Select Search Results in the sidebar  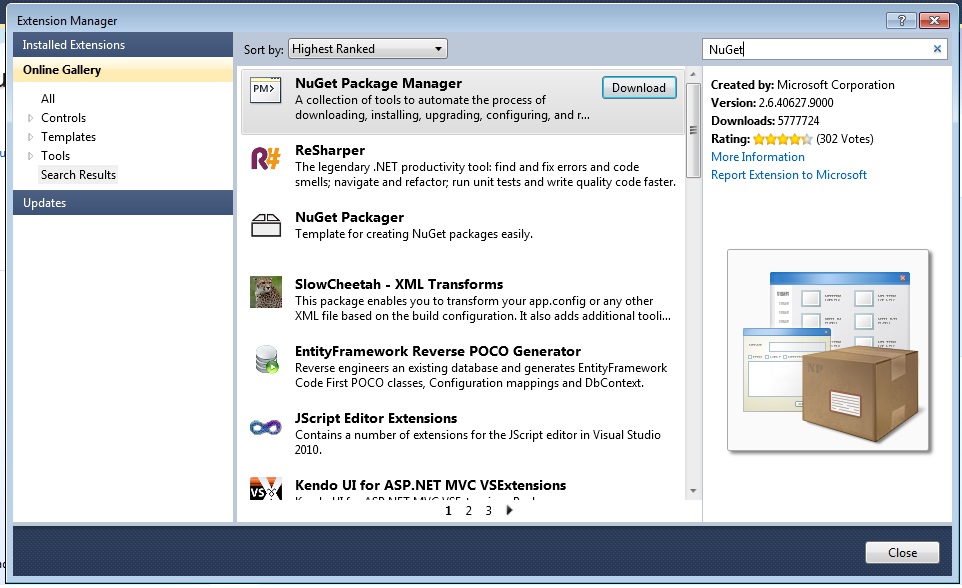click(x=78, y=174)
